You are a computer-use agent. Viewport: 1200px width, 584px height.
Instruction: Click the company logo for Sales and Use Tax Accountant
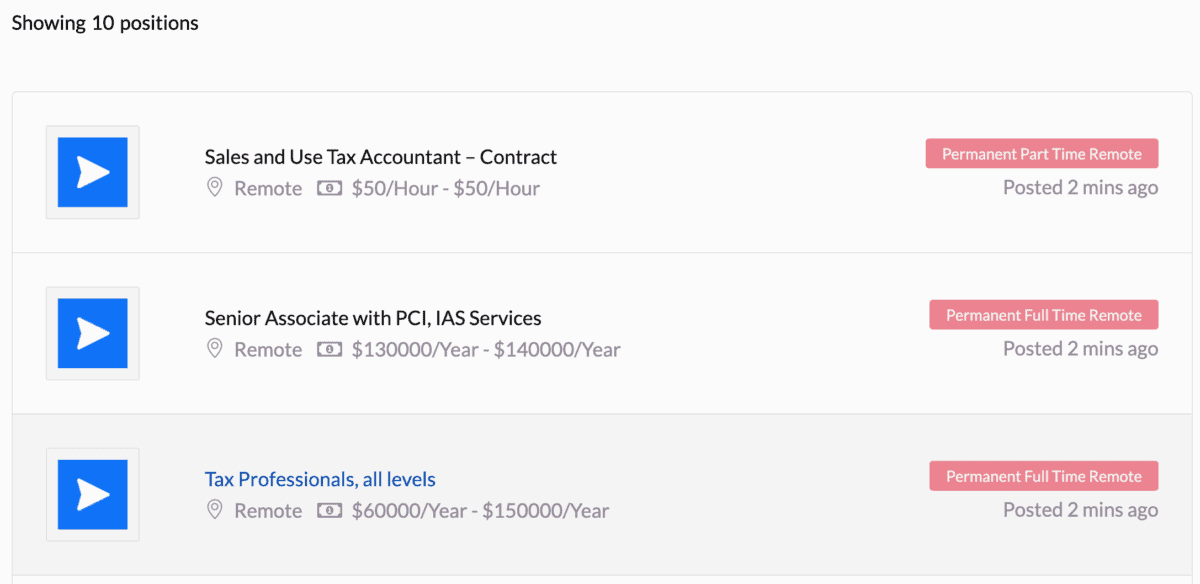[x=92, y=172]
